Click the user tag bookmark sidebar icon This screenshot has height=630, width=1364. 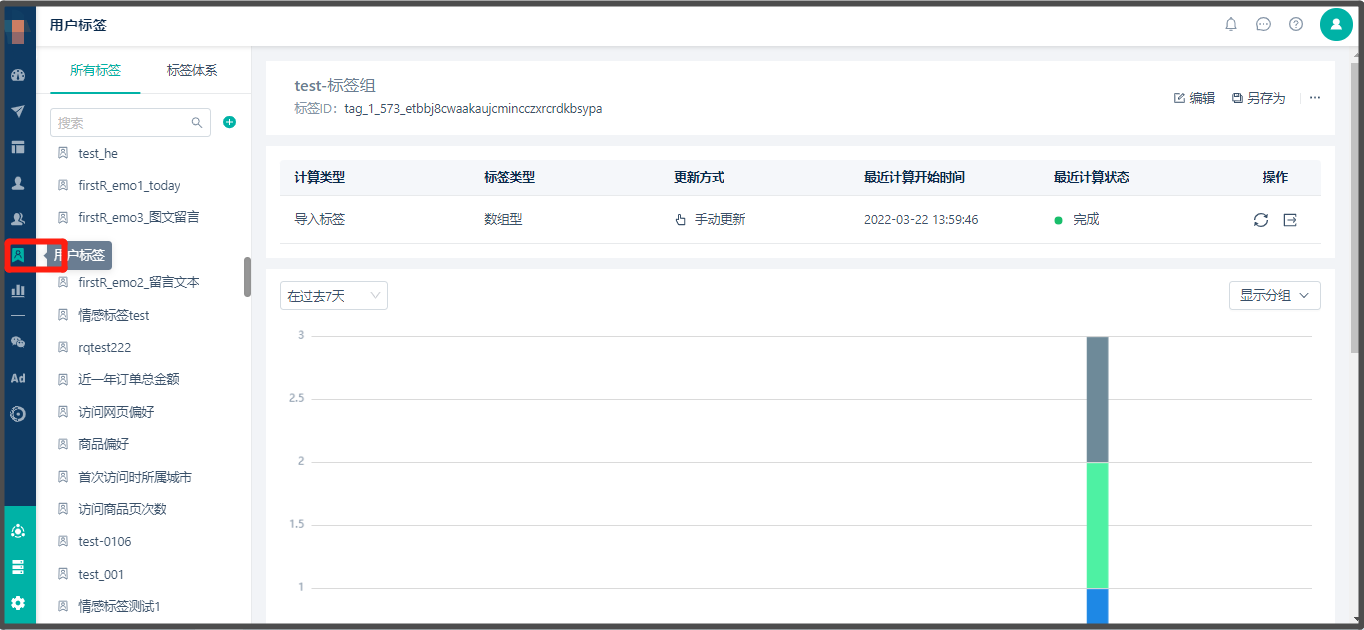point(18,255)
